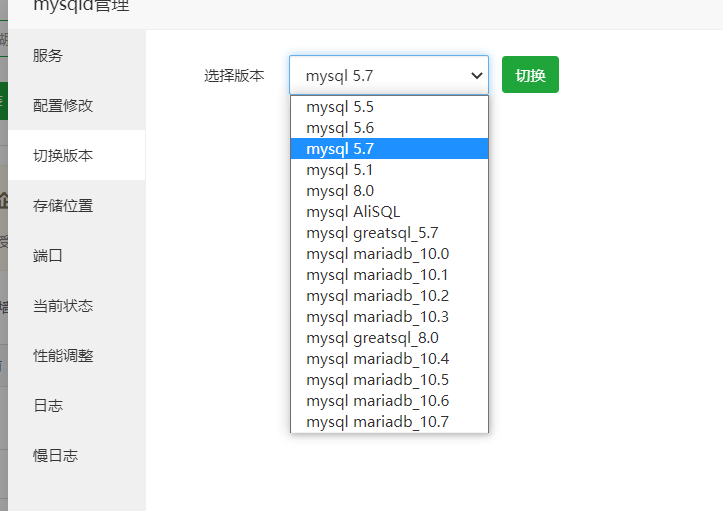Screen dimensions: 723x511
Task: Switch to the 端口 tab
Action: tap(77, 255)
